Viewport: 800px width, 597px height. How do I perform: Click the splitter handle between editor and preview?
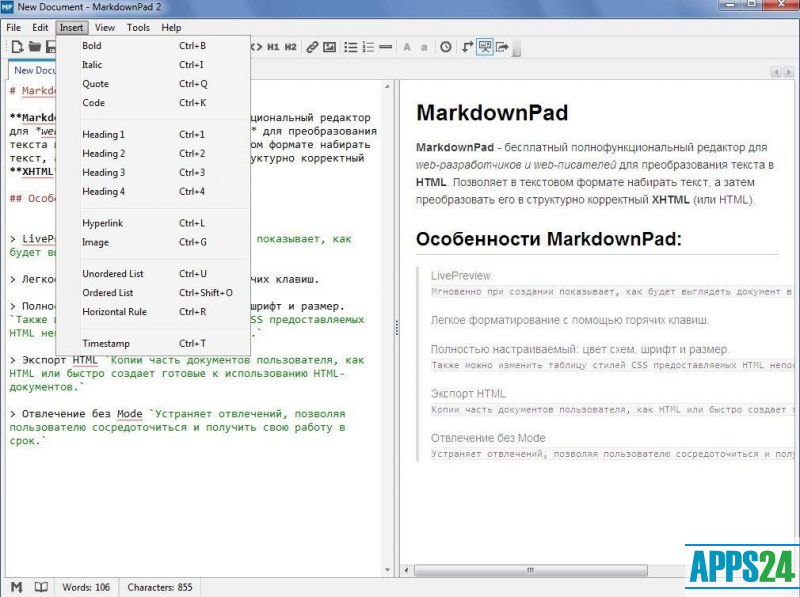point(396,327)
